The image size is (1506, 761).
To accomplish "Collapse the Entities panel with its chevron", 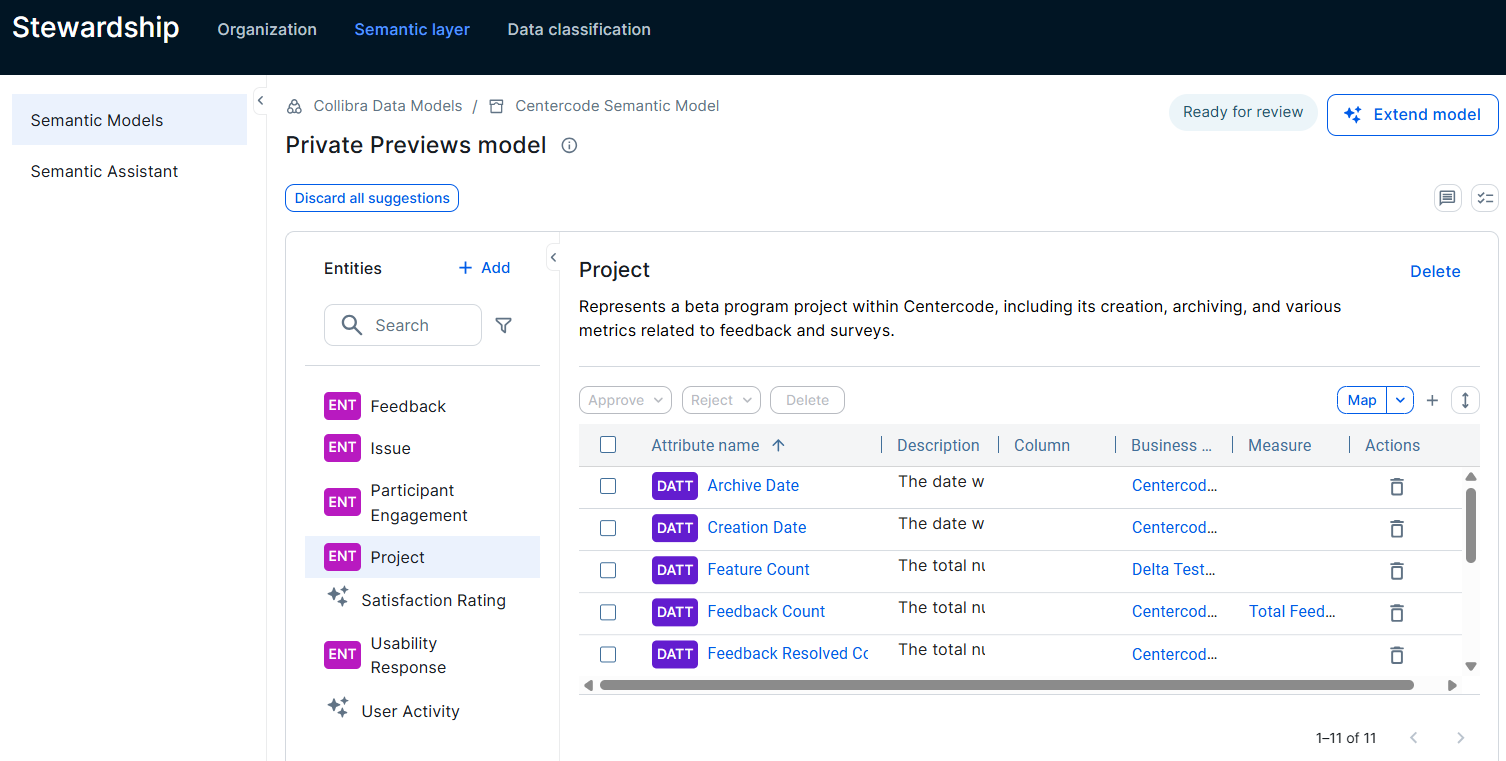I will tap(553, 257).
